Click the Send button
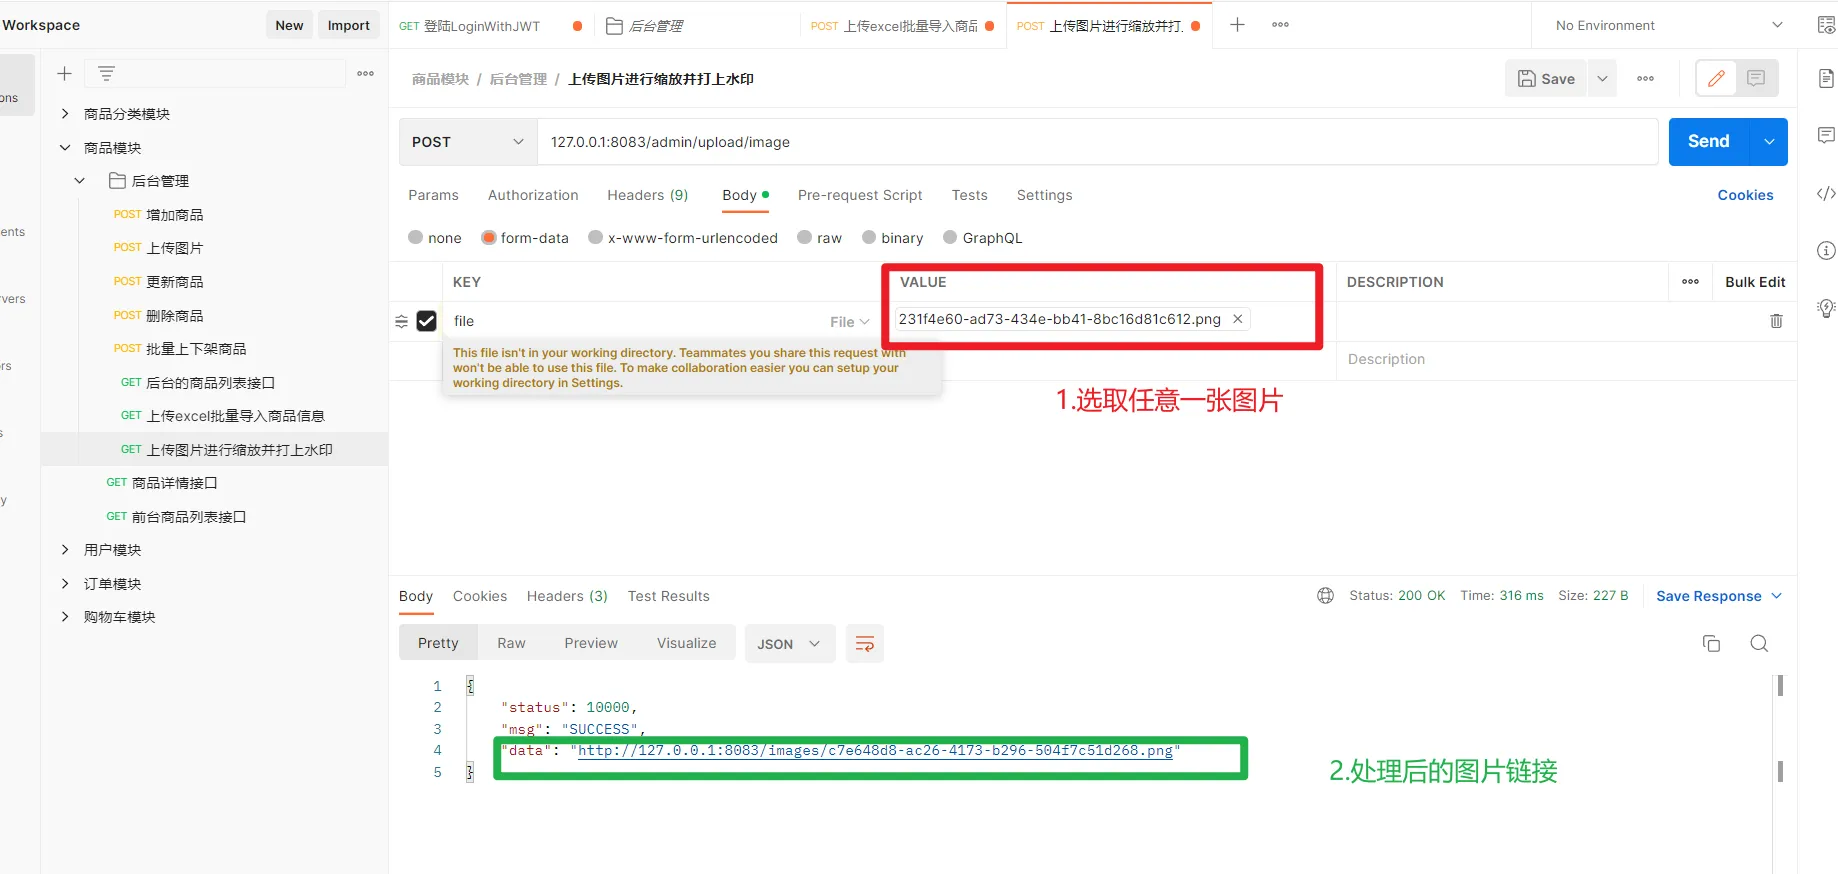The image size is (1838, 874). (1709, 142)
